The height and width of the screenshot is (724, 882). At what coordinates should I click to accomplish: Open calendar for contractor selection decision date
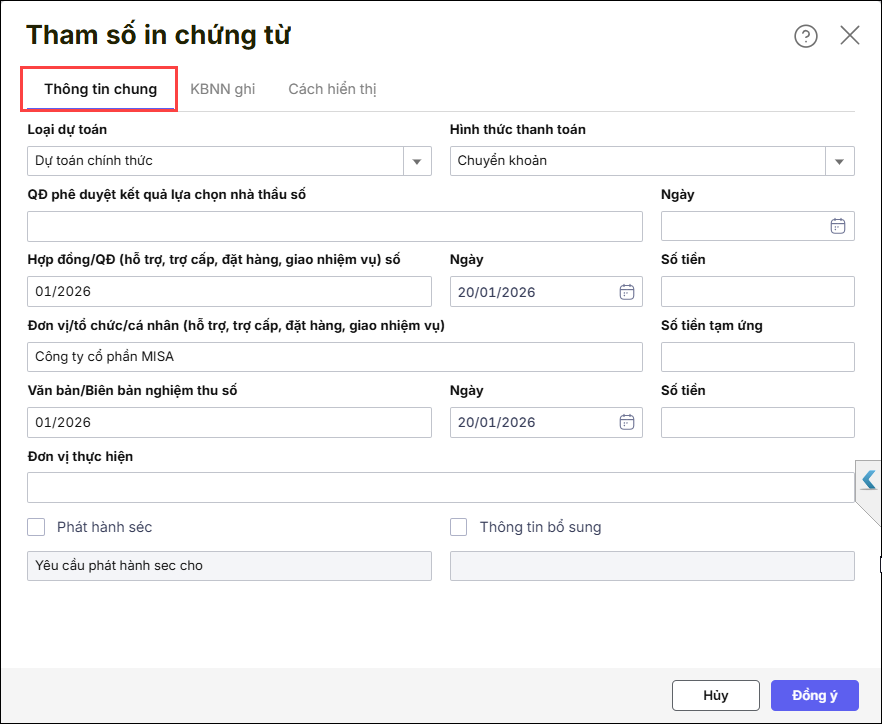pyautogui.click(x=837, y=226)
